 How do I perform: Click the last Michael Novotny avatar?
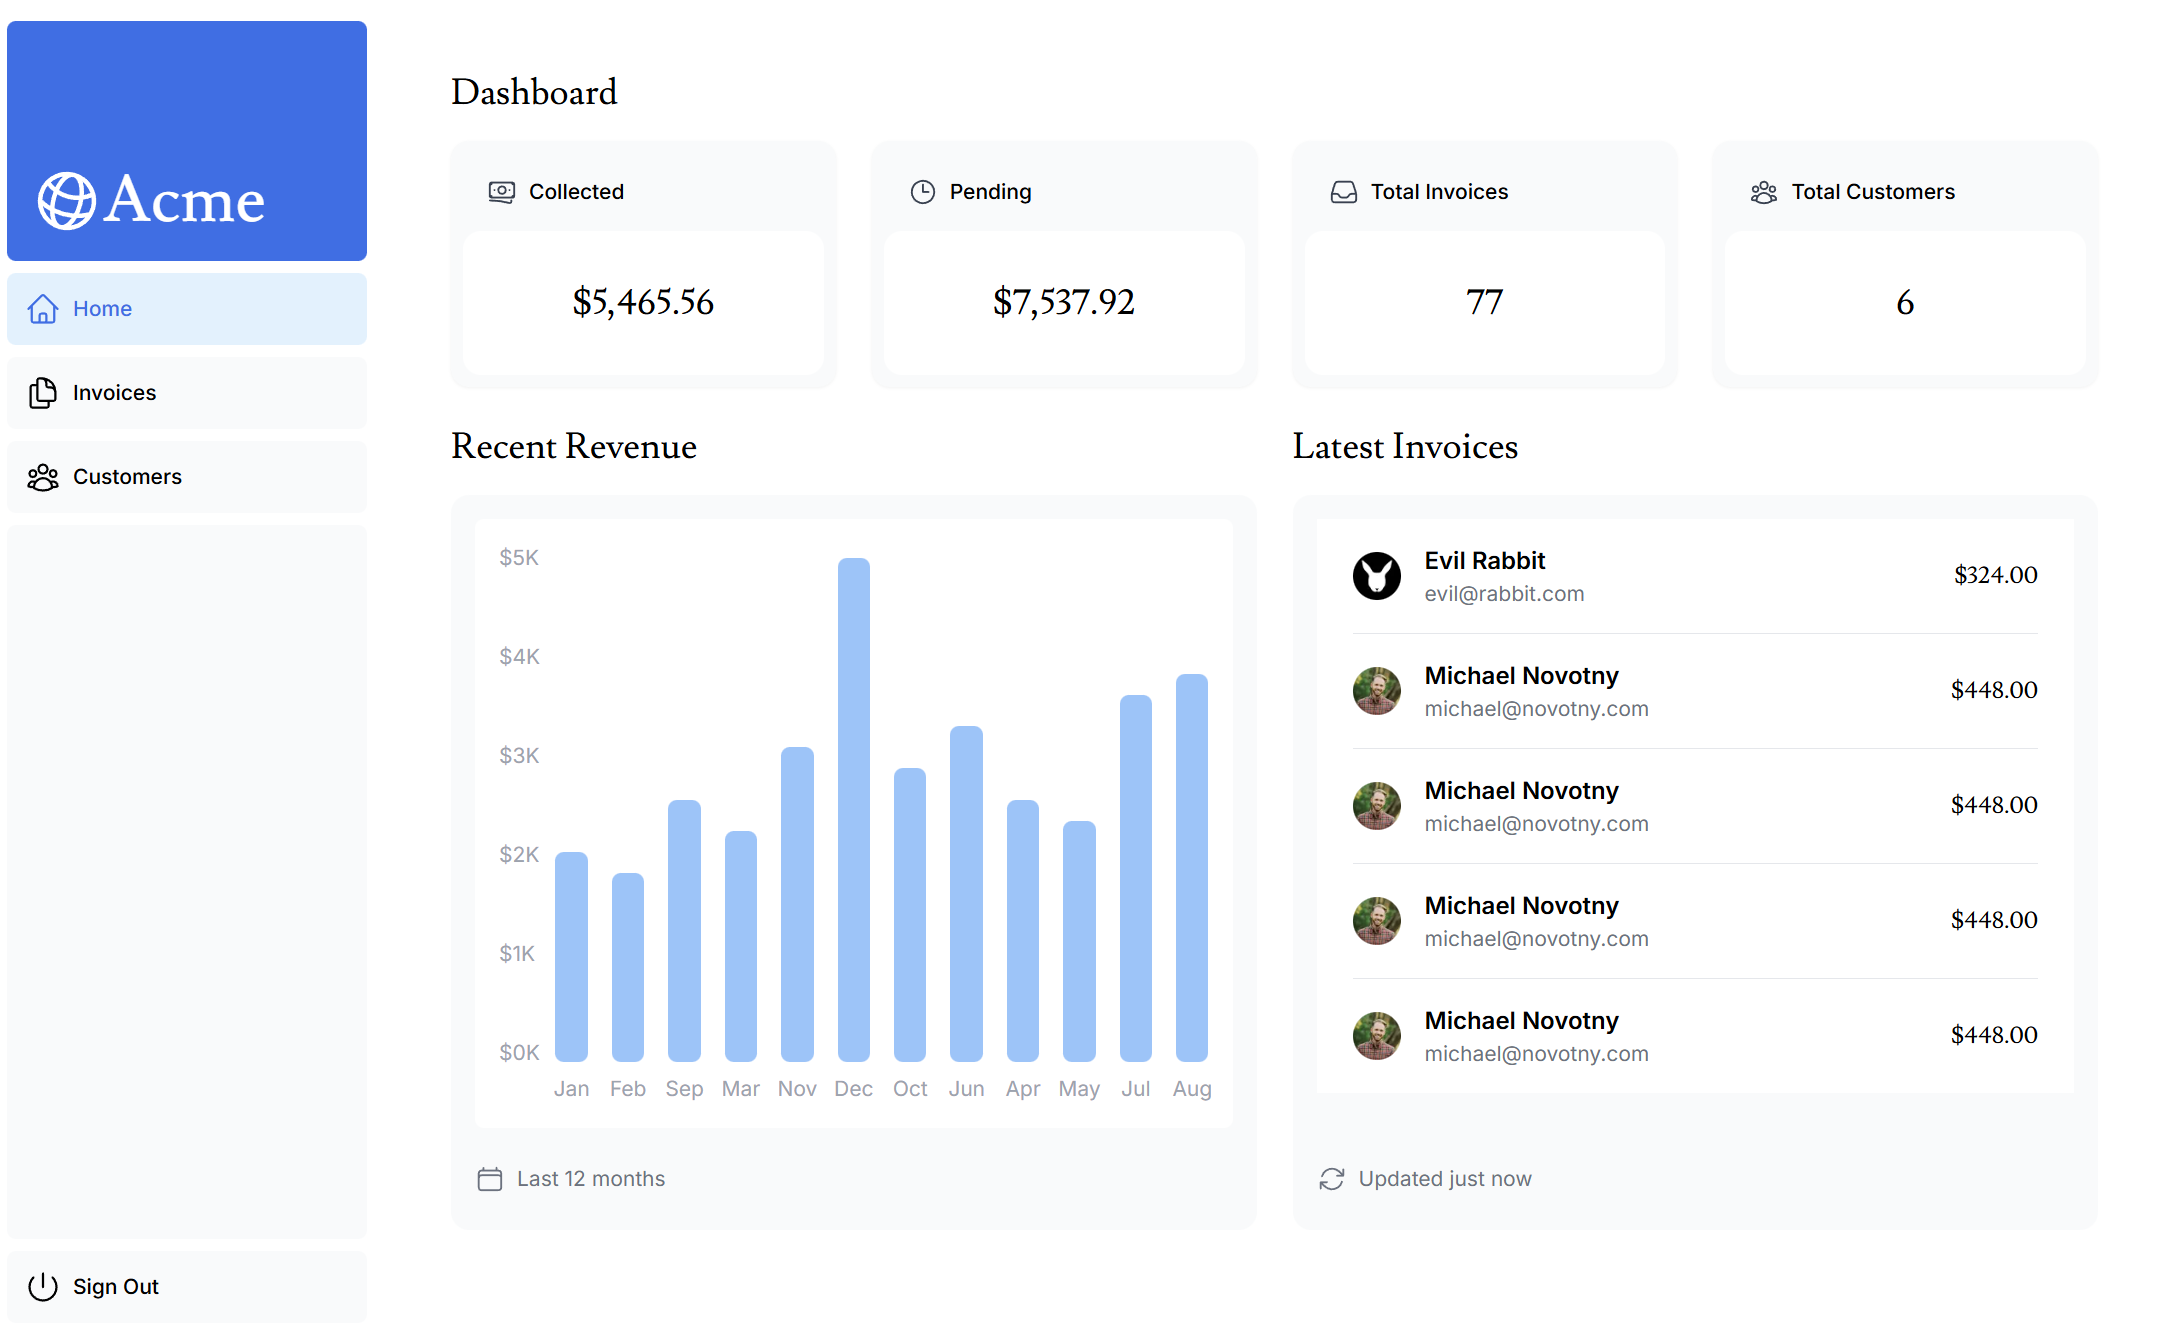1377,1036
